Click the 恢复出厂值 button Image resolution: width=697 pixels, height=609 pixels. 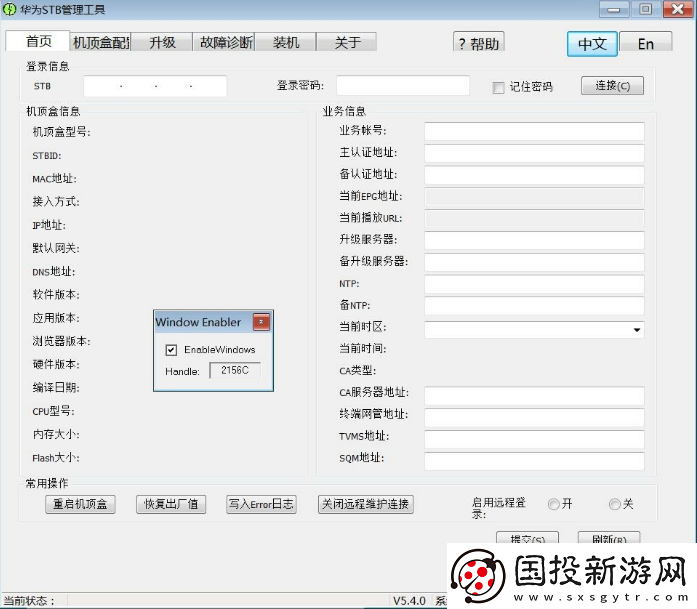[171, 504]
